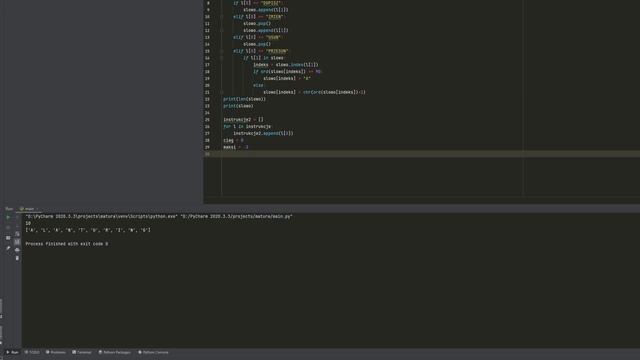Viewport: 640px width, 360px height.
Task: Click the 'ciag = 0' code line
Action: pos(233,140)
